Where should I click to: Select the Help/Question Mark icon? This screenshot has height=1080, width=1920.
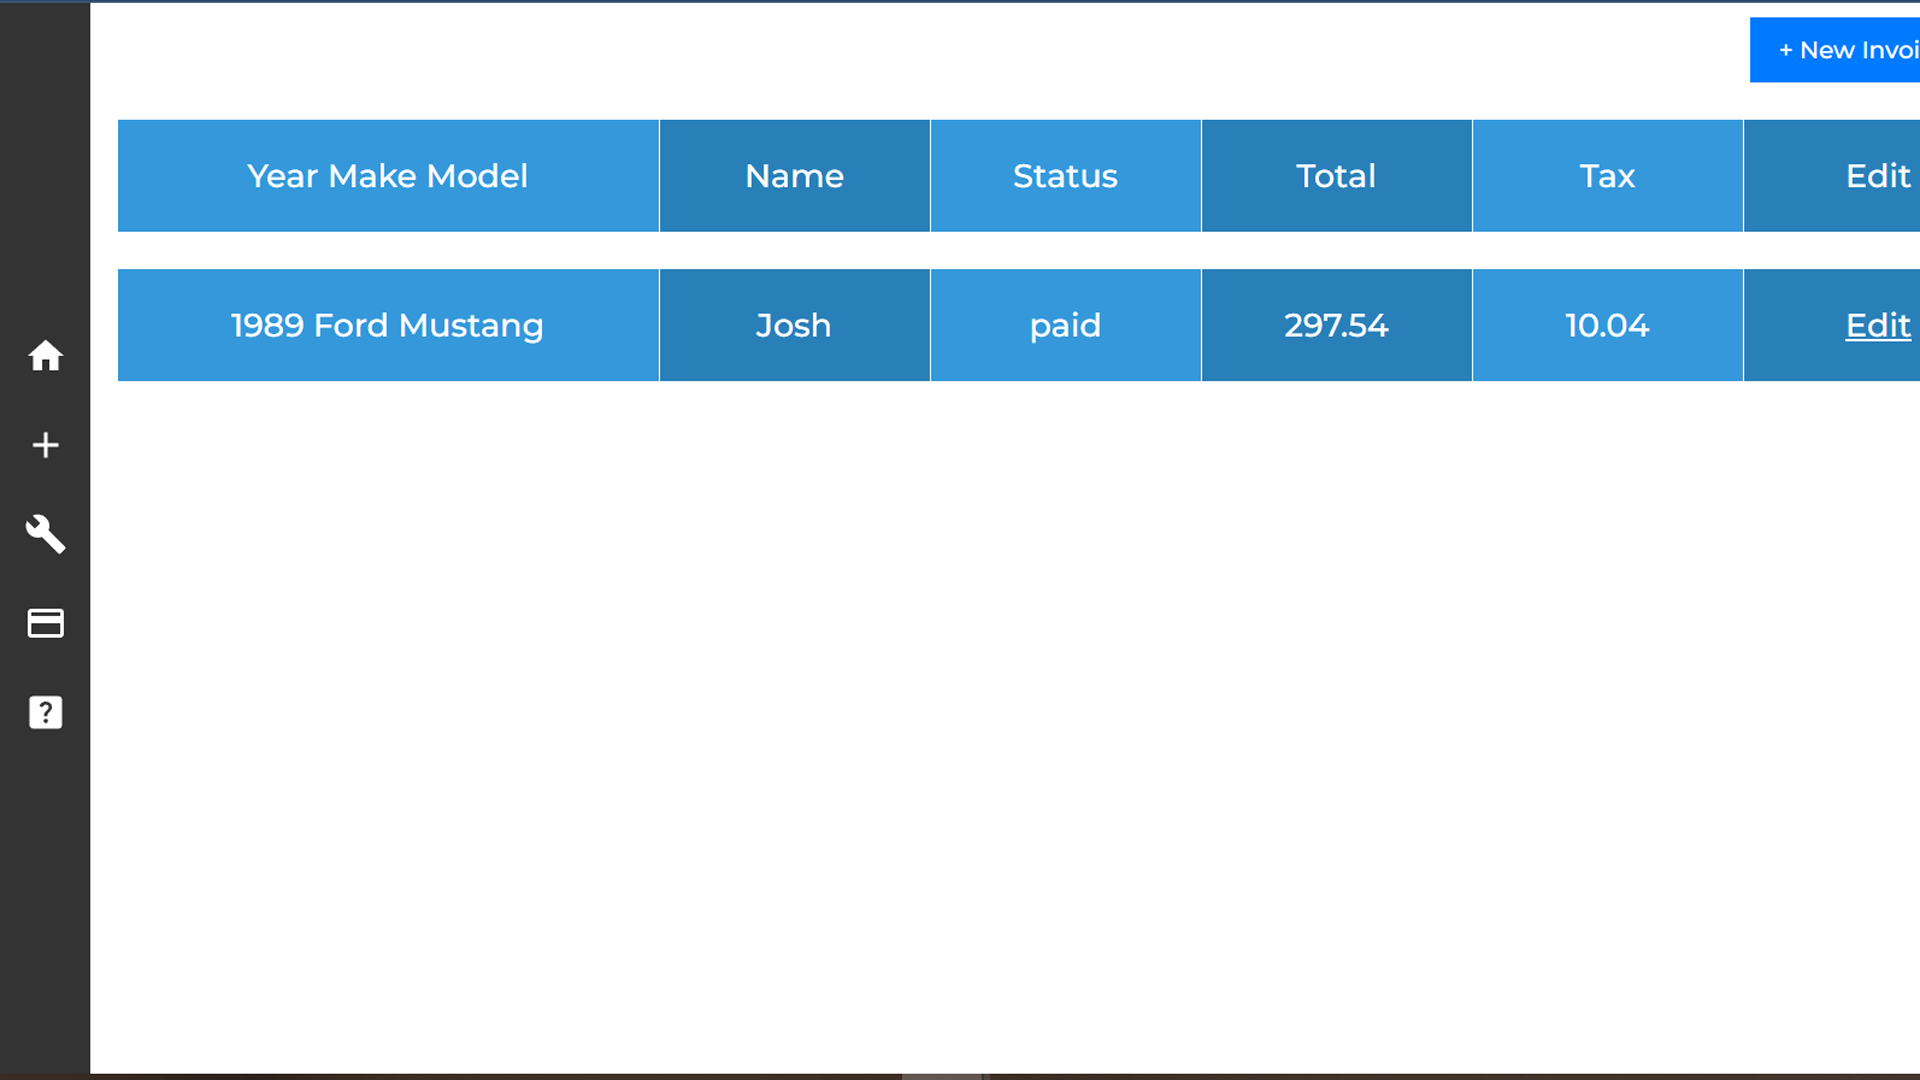point(45,712)
